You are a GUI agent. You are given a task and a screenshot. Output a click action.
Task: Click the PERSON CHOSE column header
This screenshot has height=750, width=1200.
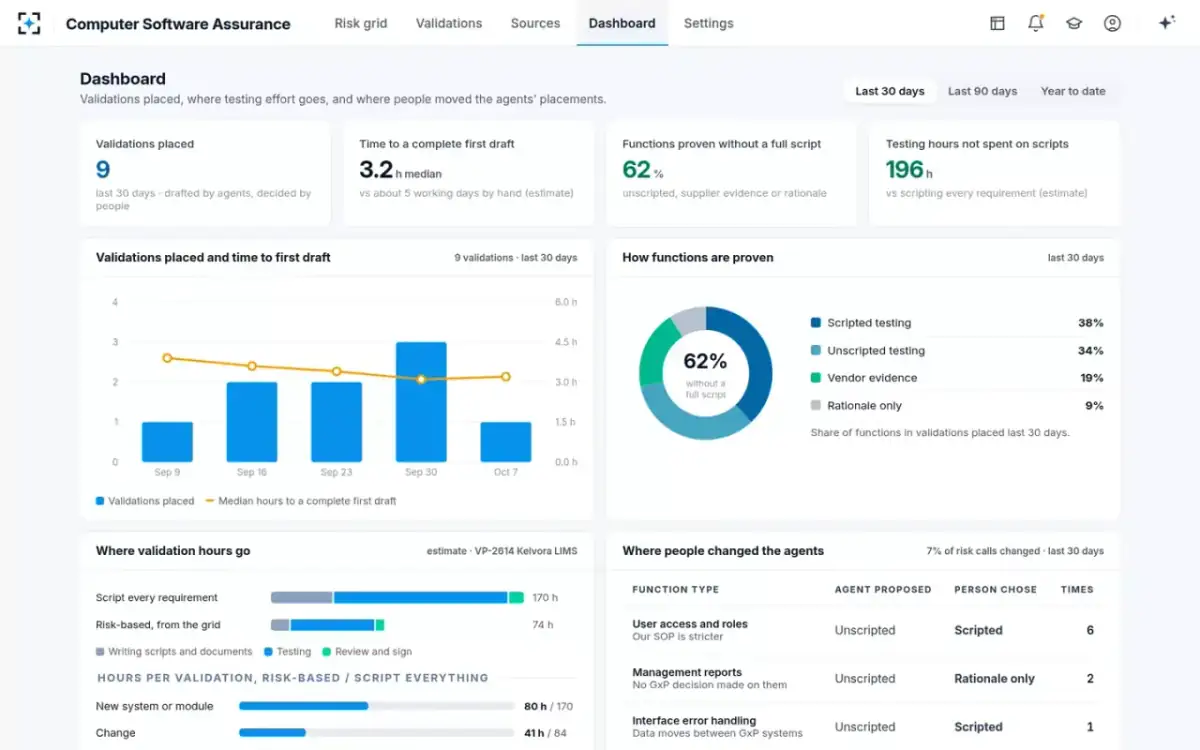[996, 590]
